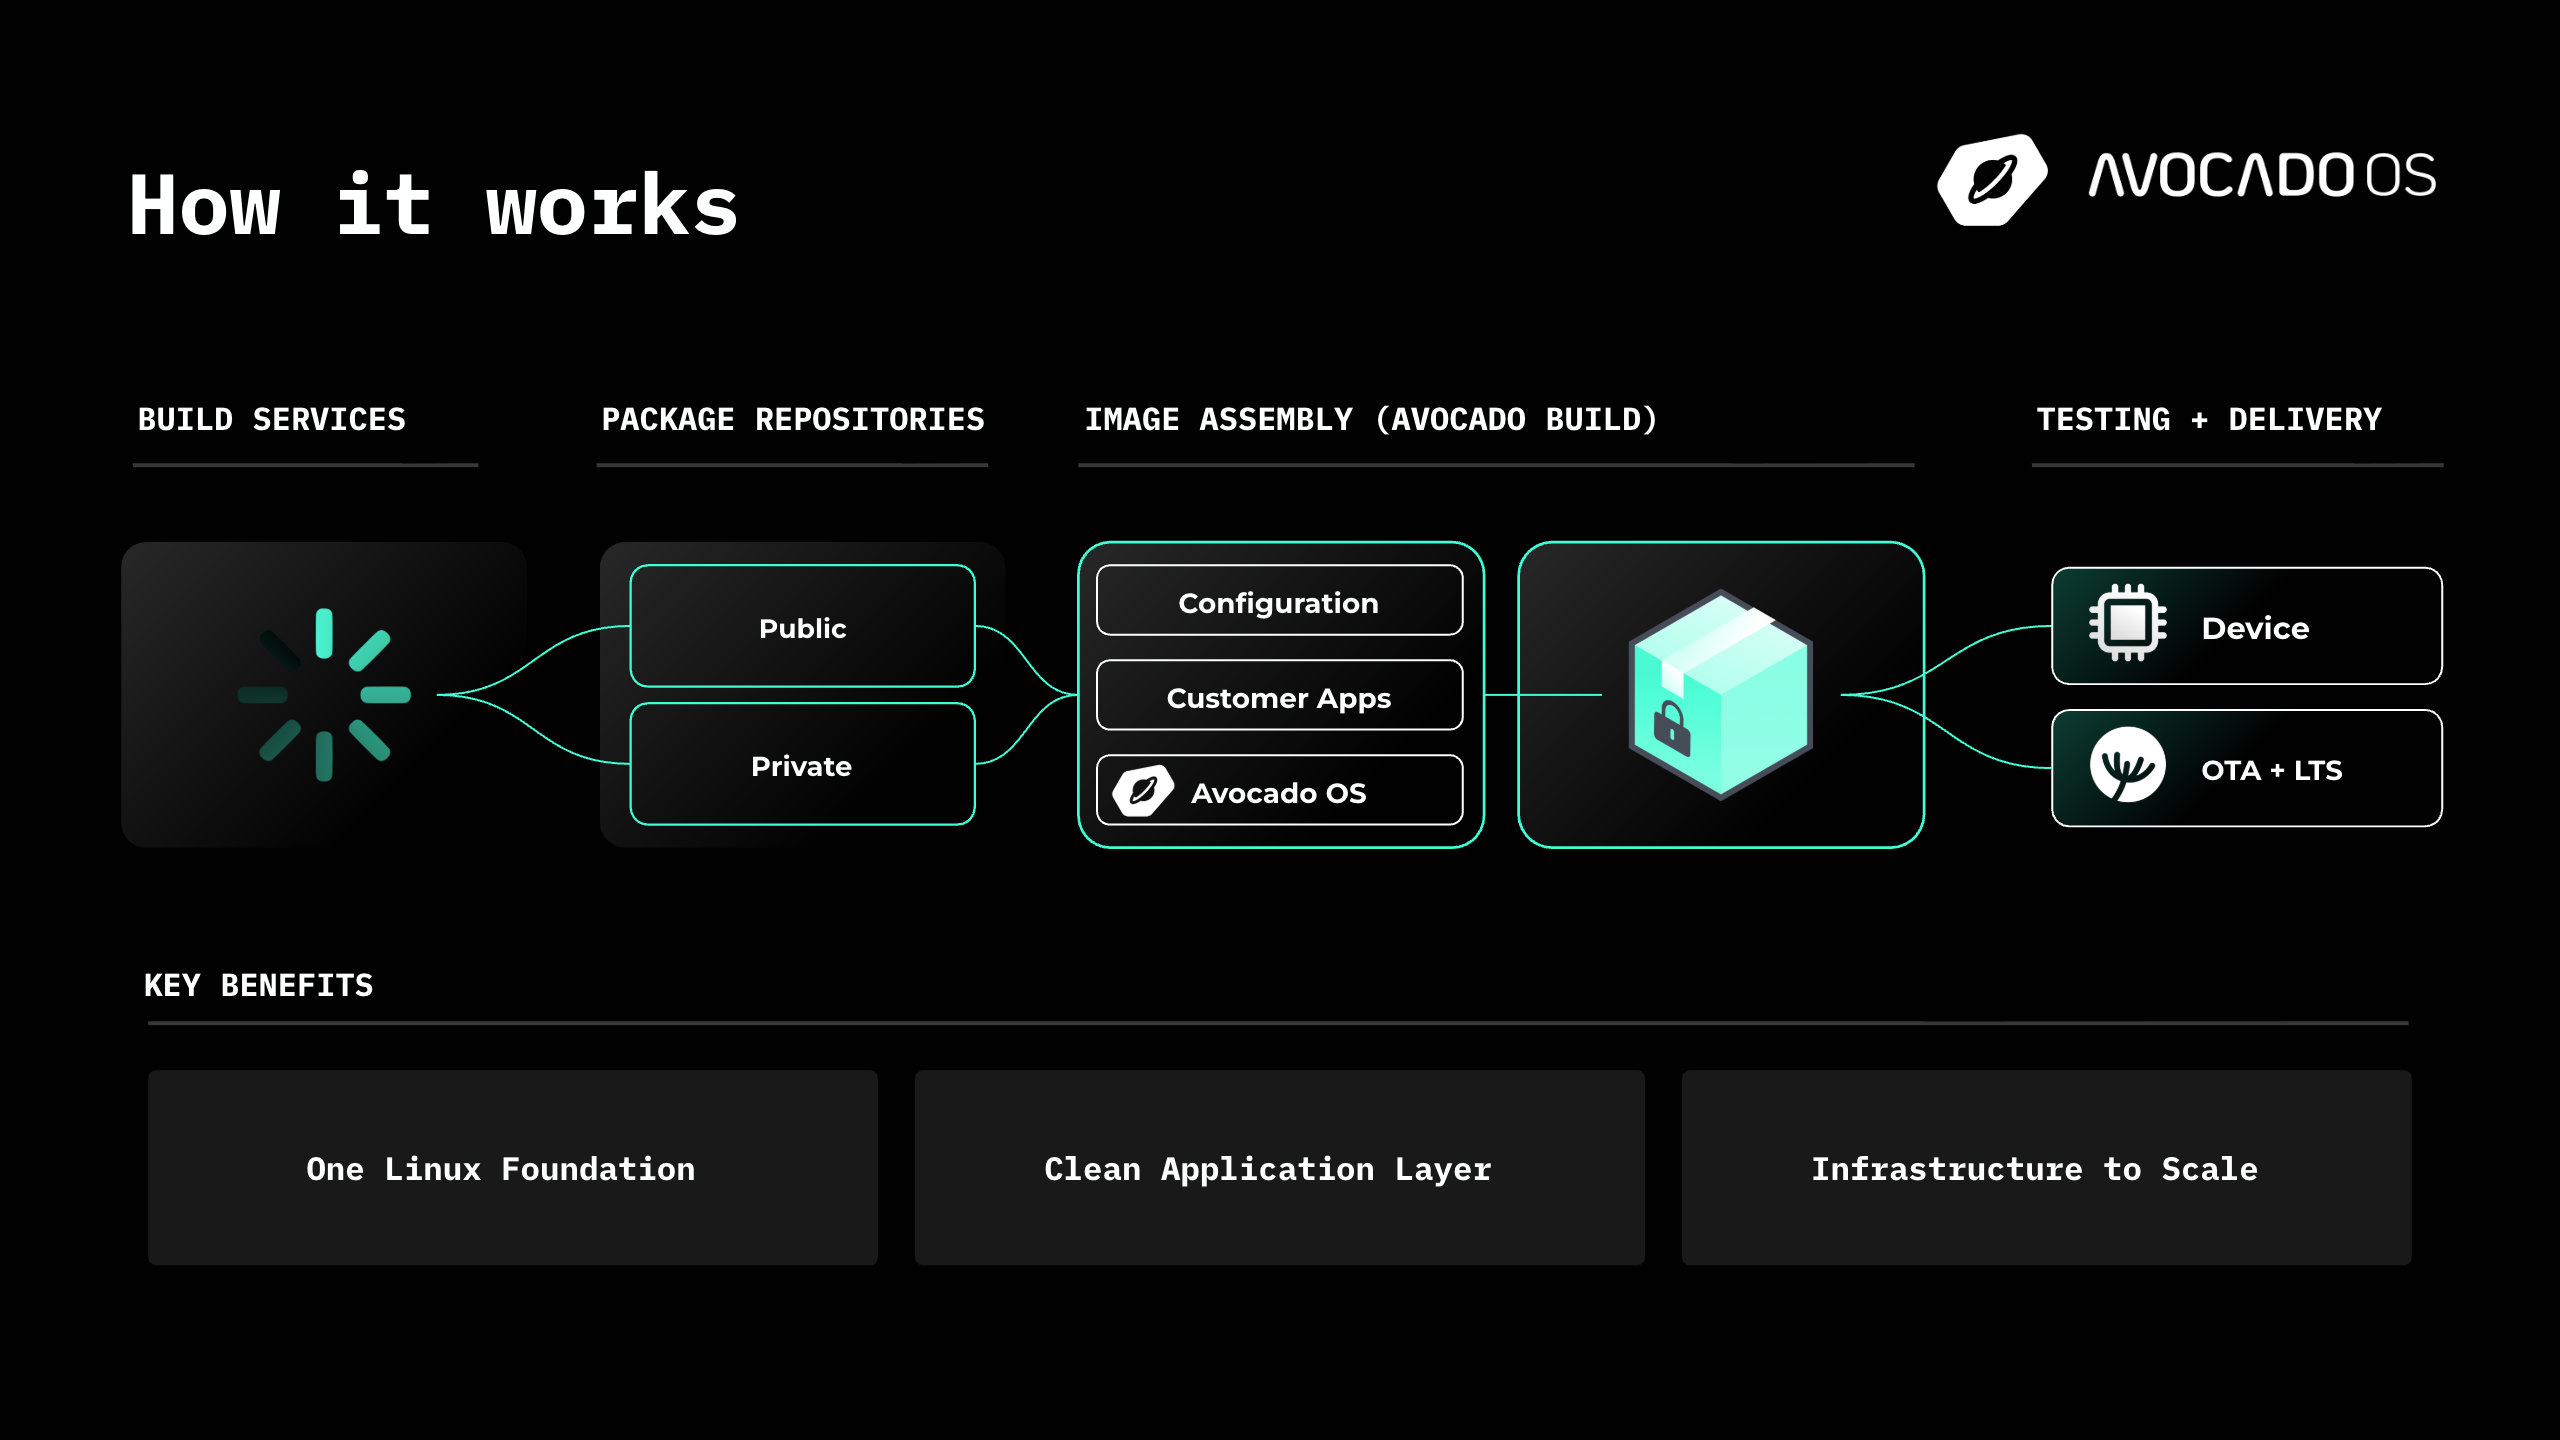The image size is (2560, 1440).
Task: Click the "BUILD SERVICES" heading
Action: click(x=272, y=419)
